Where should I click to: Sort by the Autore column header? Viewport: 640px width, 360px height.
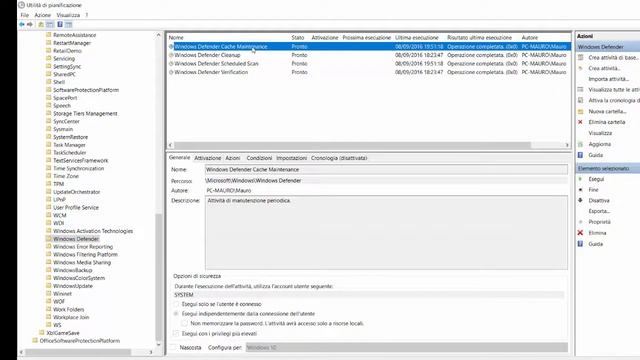pos(529,38)
